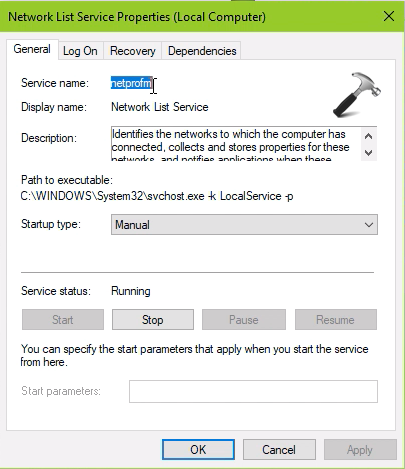The height and width of the screenshot is (469, 405).
Task: Click the Startup type dropdown arrow
Action: (369, 225)
